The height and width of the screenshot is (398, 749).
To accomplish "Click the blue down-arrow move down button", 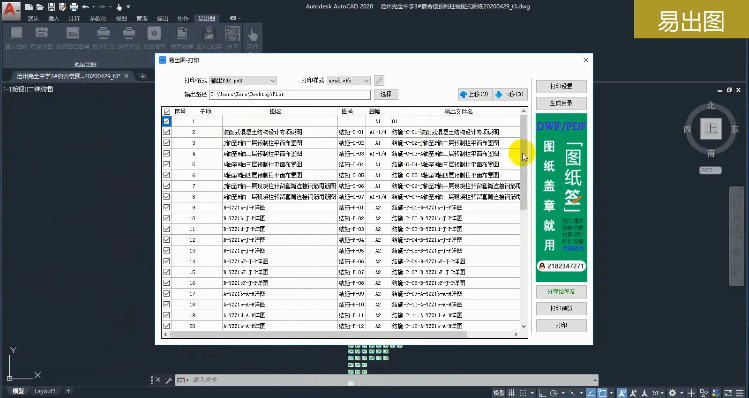I will pos(509,94).
